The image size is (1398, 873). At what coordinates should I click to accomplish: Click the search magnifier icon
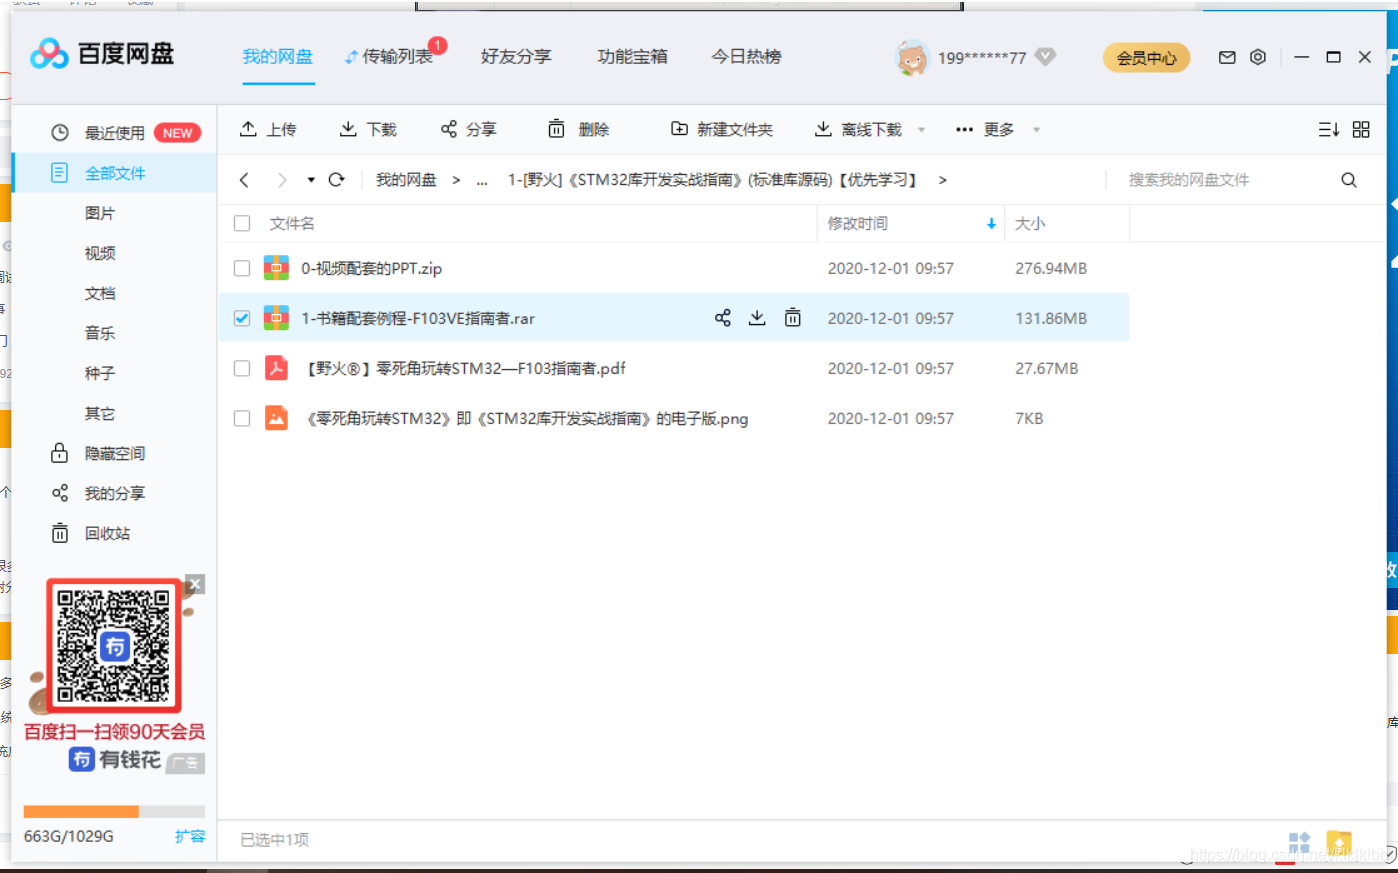(1349, 180)
